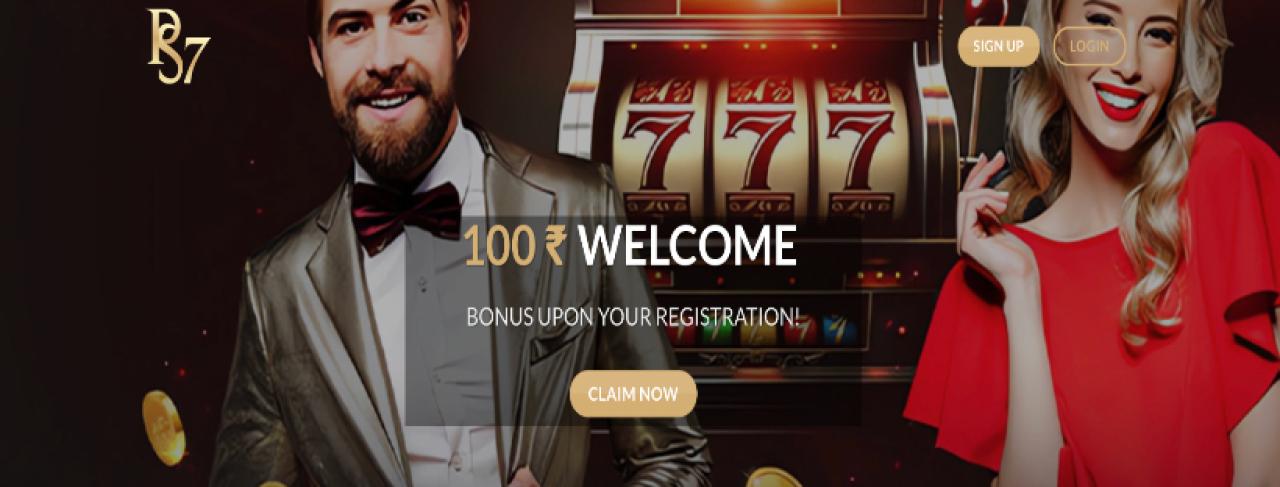Click the man's burgundy bow tie
This screenshot has height=487, width=1280.
405,213
